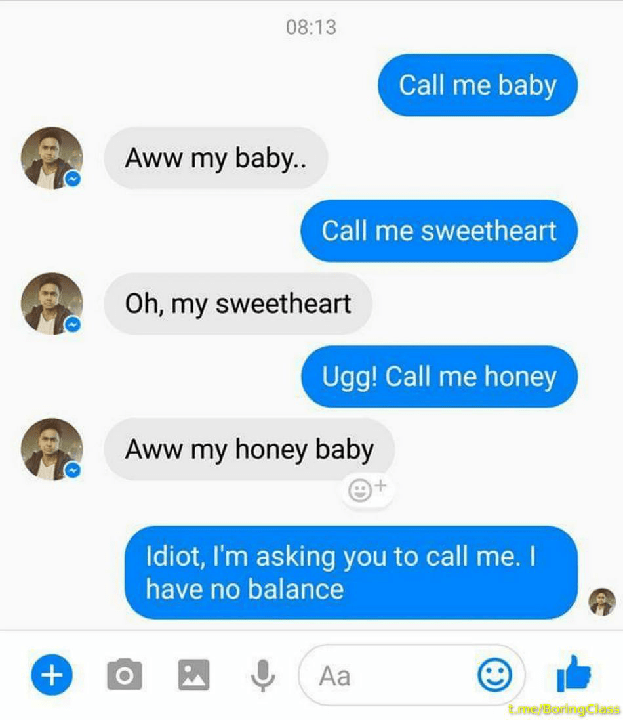Viewport: 623px width, 720px height.
Task: Open sender avatar beside 'Aww my baby..'
Action: [52, 158]
